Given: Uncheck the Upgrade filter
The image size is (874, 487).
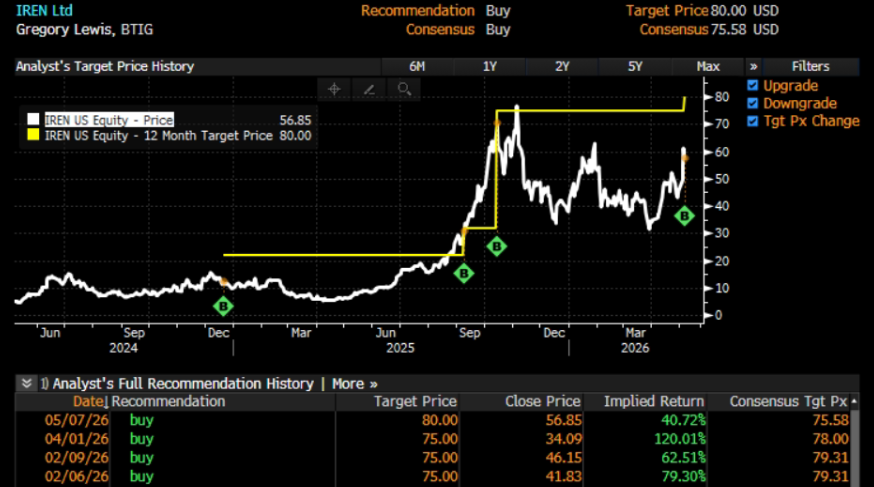Looking at the screenshot, I should tap(752, 85).
